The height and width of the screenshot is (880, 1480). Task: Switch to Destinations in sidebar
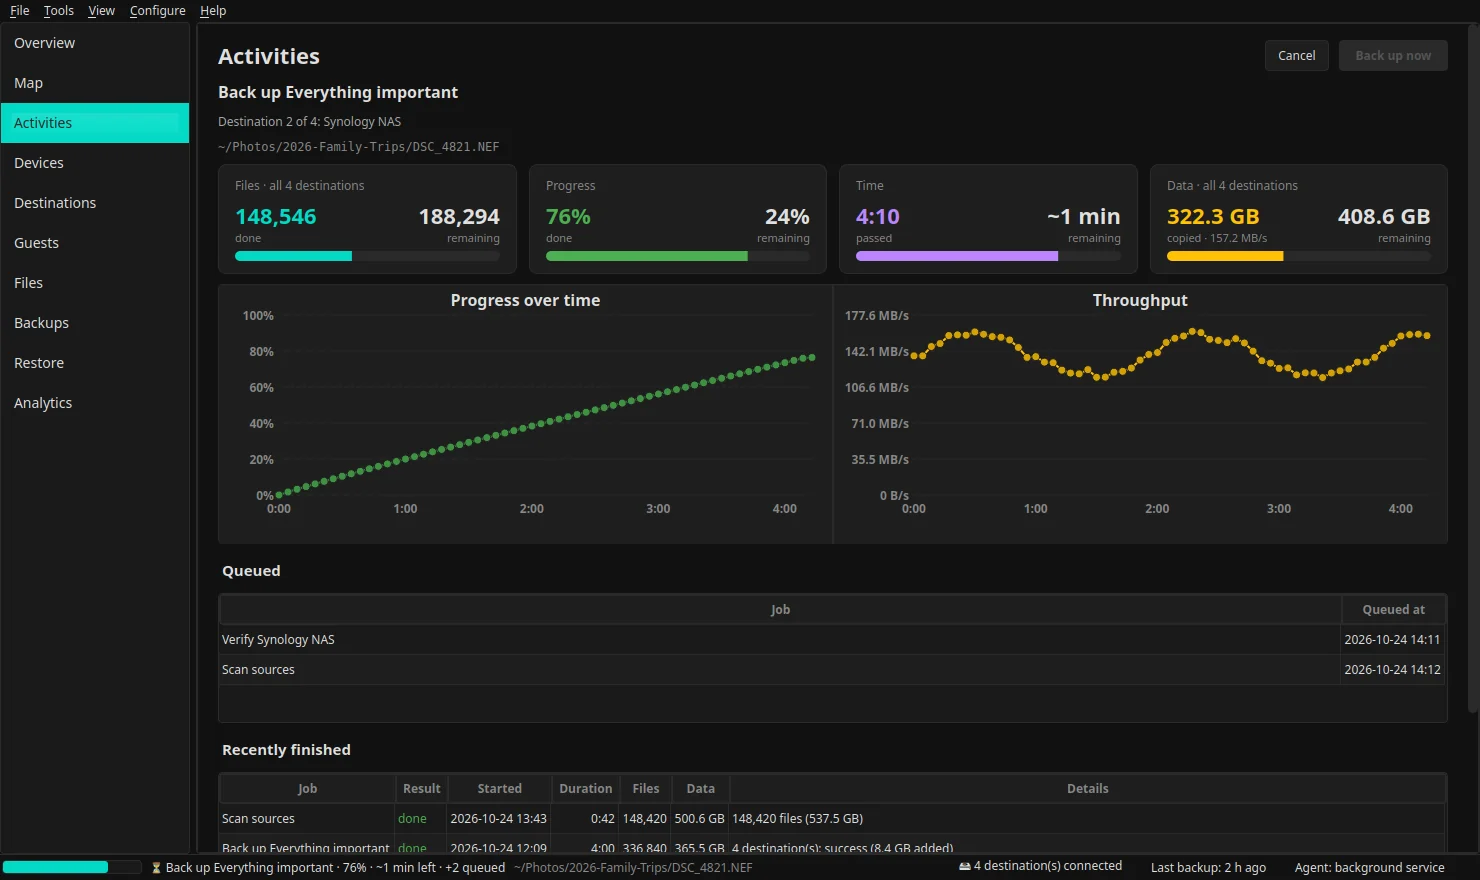point(95,203)
